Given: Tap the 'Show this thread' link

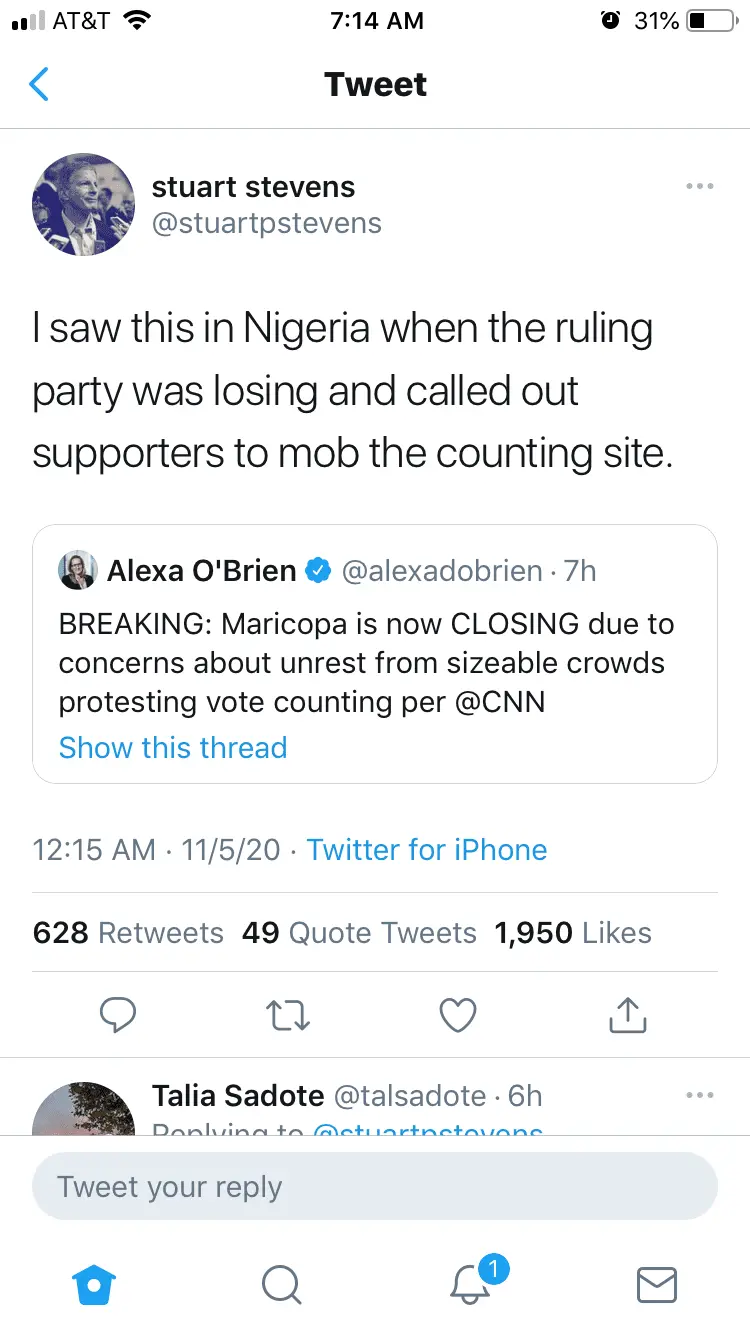Looking at the screenshot, I should 173,748.
